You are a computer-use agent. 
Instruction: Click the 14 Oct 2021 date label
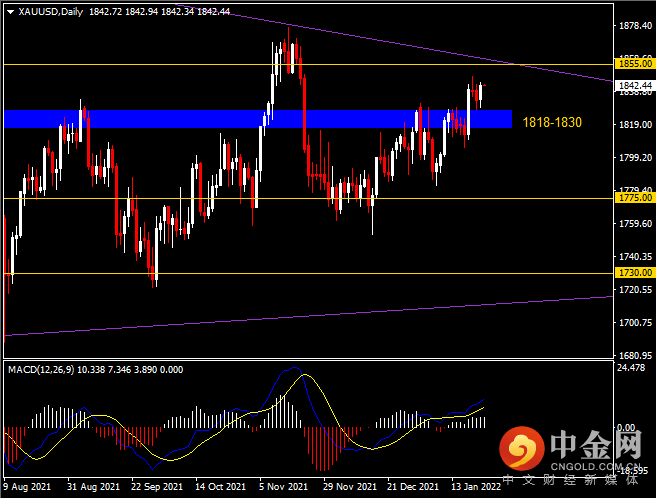[x=220, y=487]
